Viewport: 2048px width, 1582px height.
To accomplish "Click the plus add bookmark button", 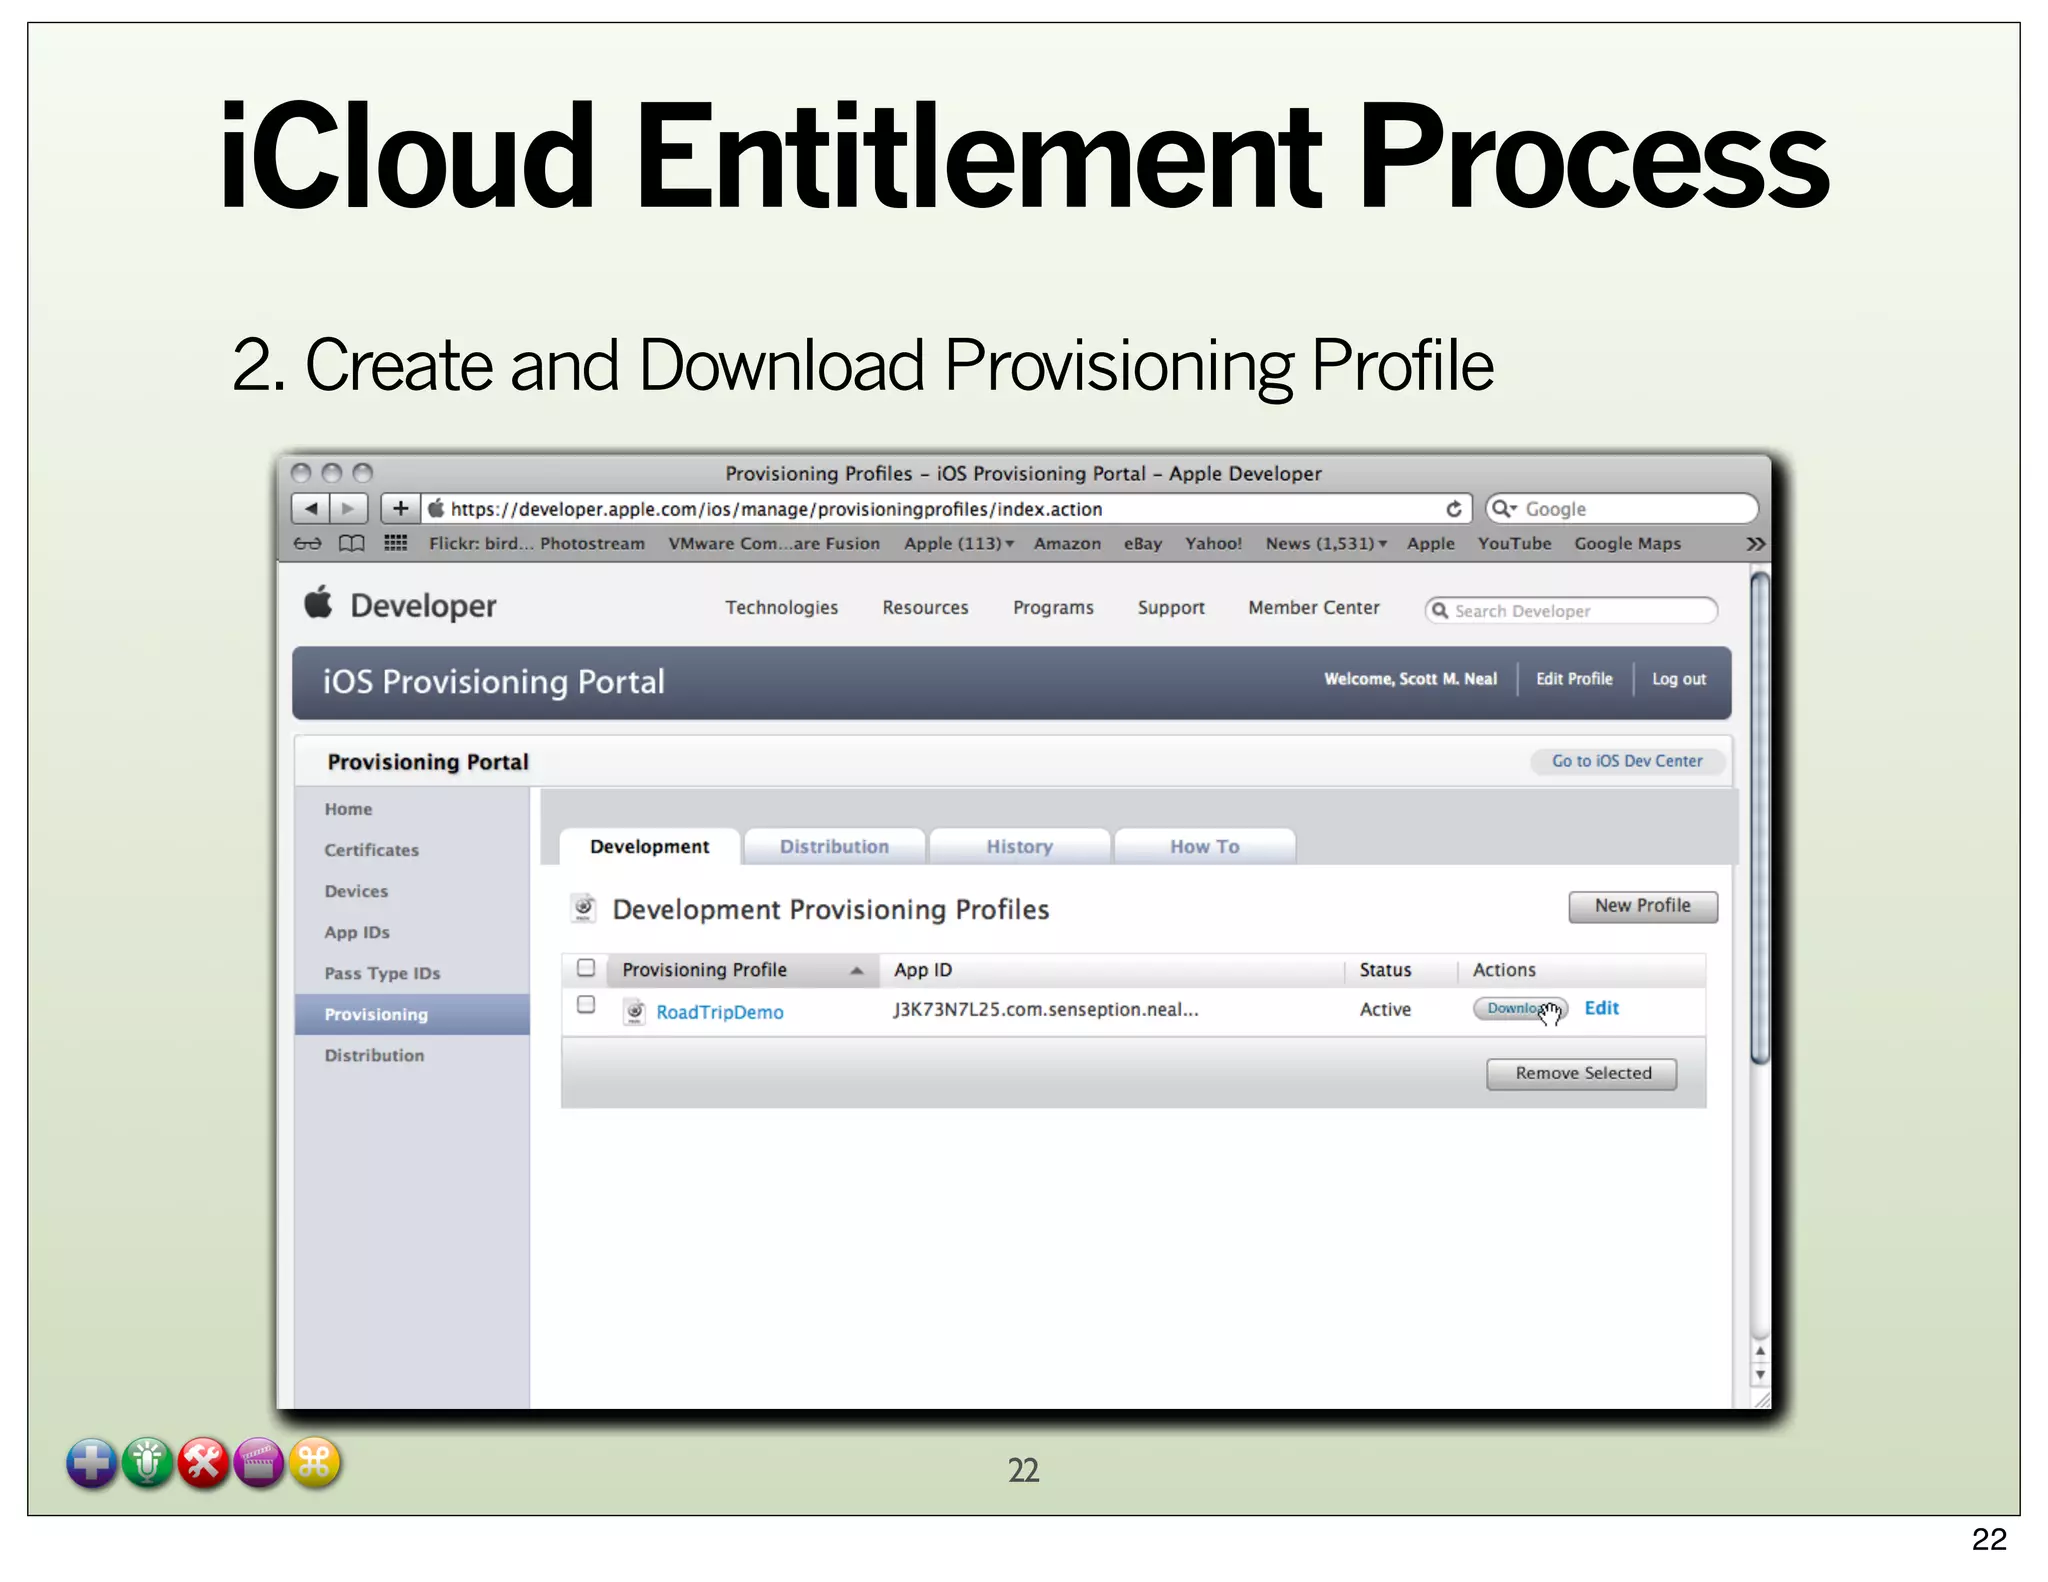I will click(x=400, y=508).
